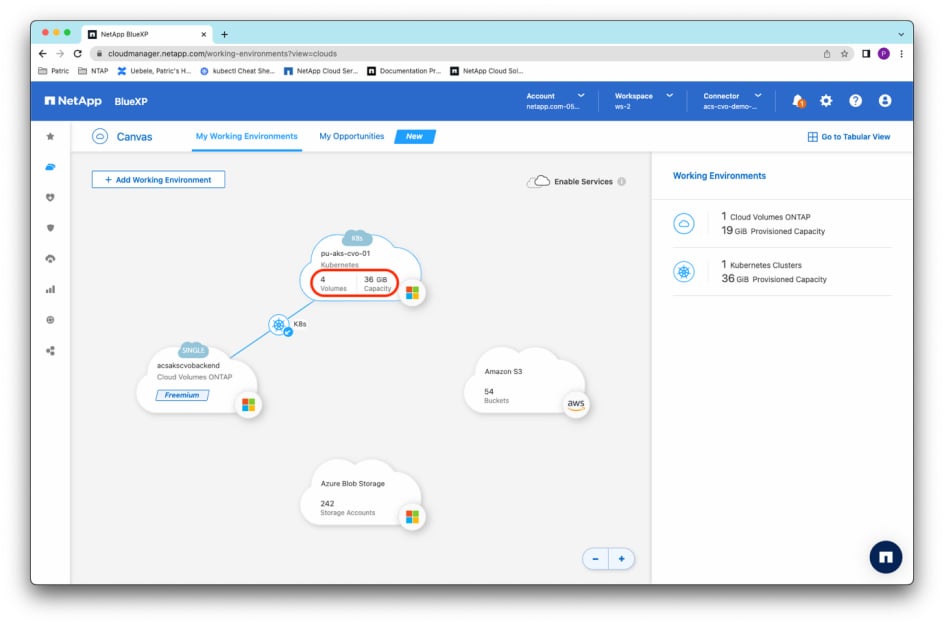Click the Freemium label on acsakscvobackend
Screen dimensions: 944x625
(182, 395)
